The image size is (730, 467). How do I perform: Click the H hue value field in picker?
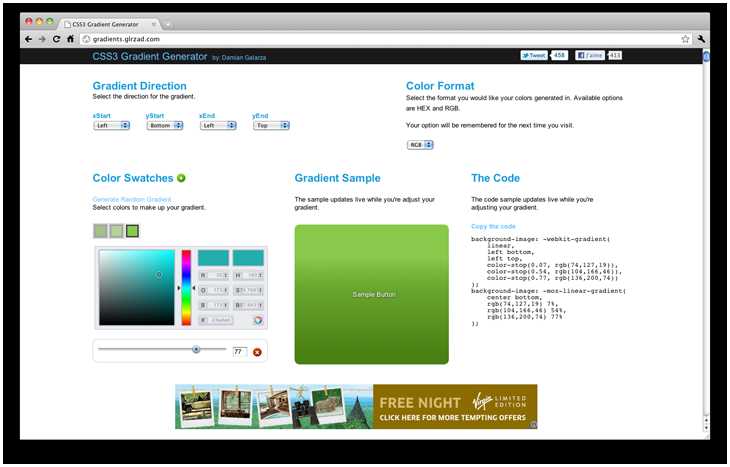point(249,276)
